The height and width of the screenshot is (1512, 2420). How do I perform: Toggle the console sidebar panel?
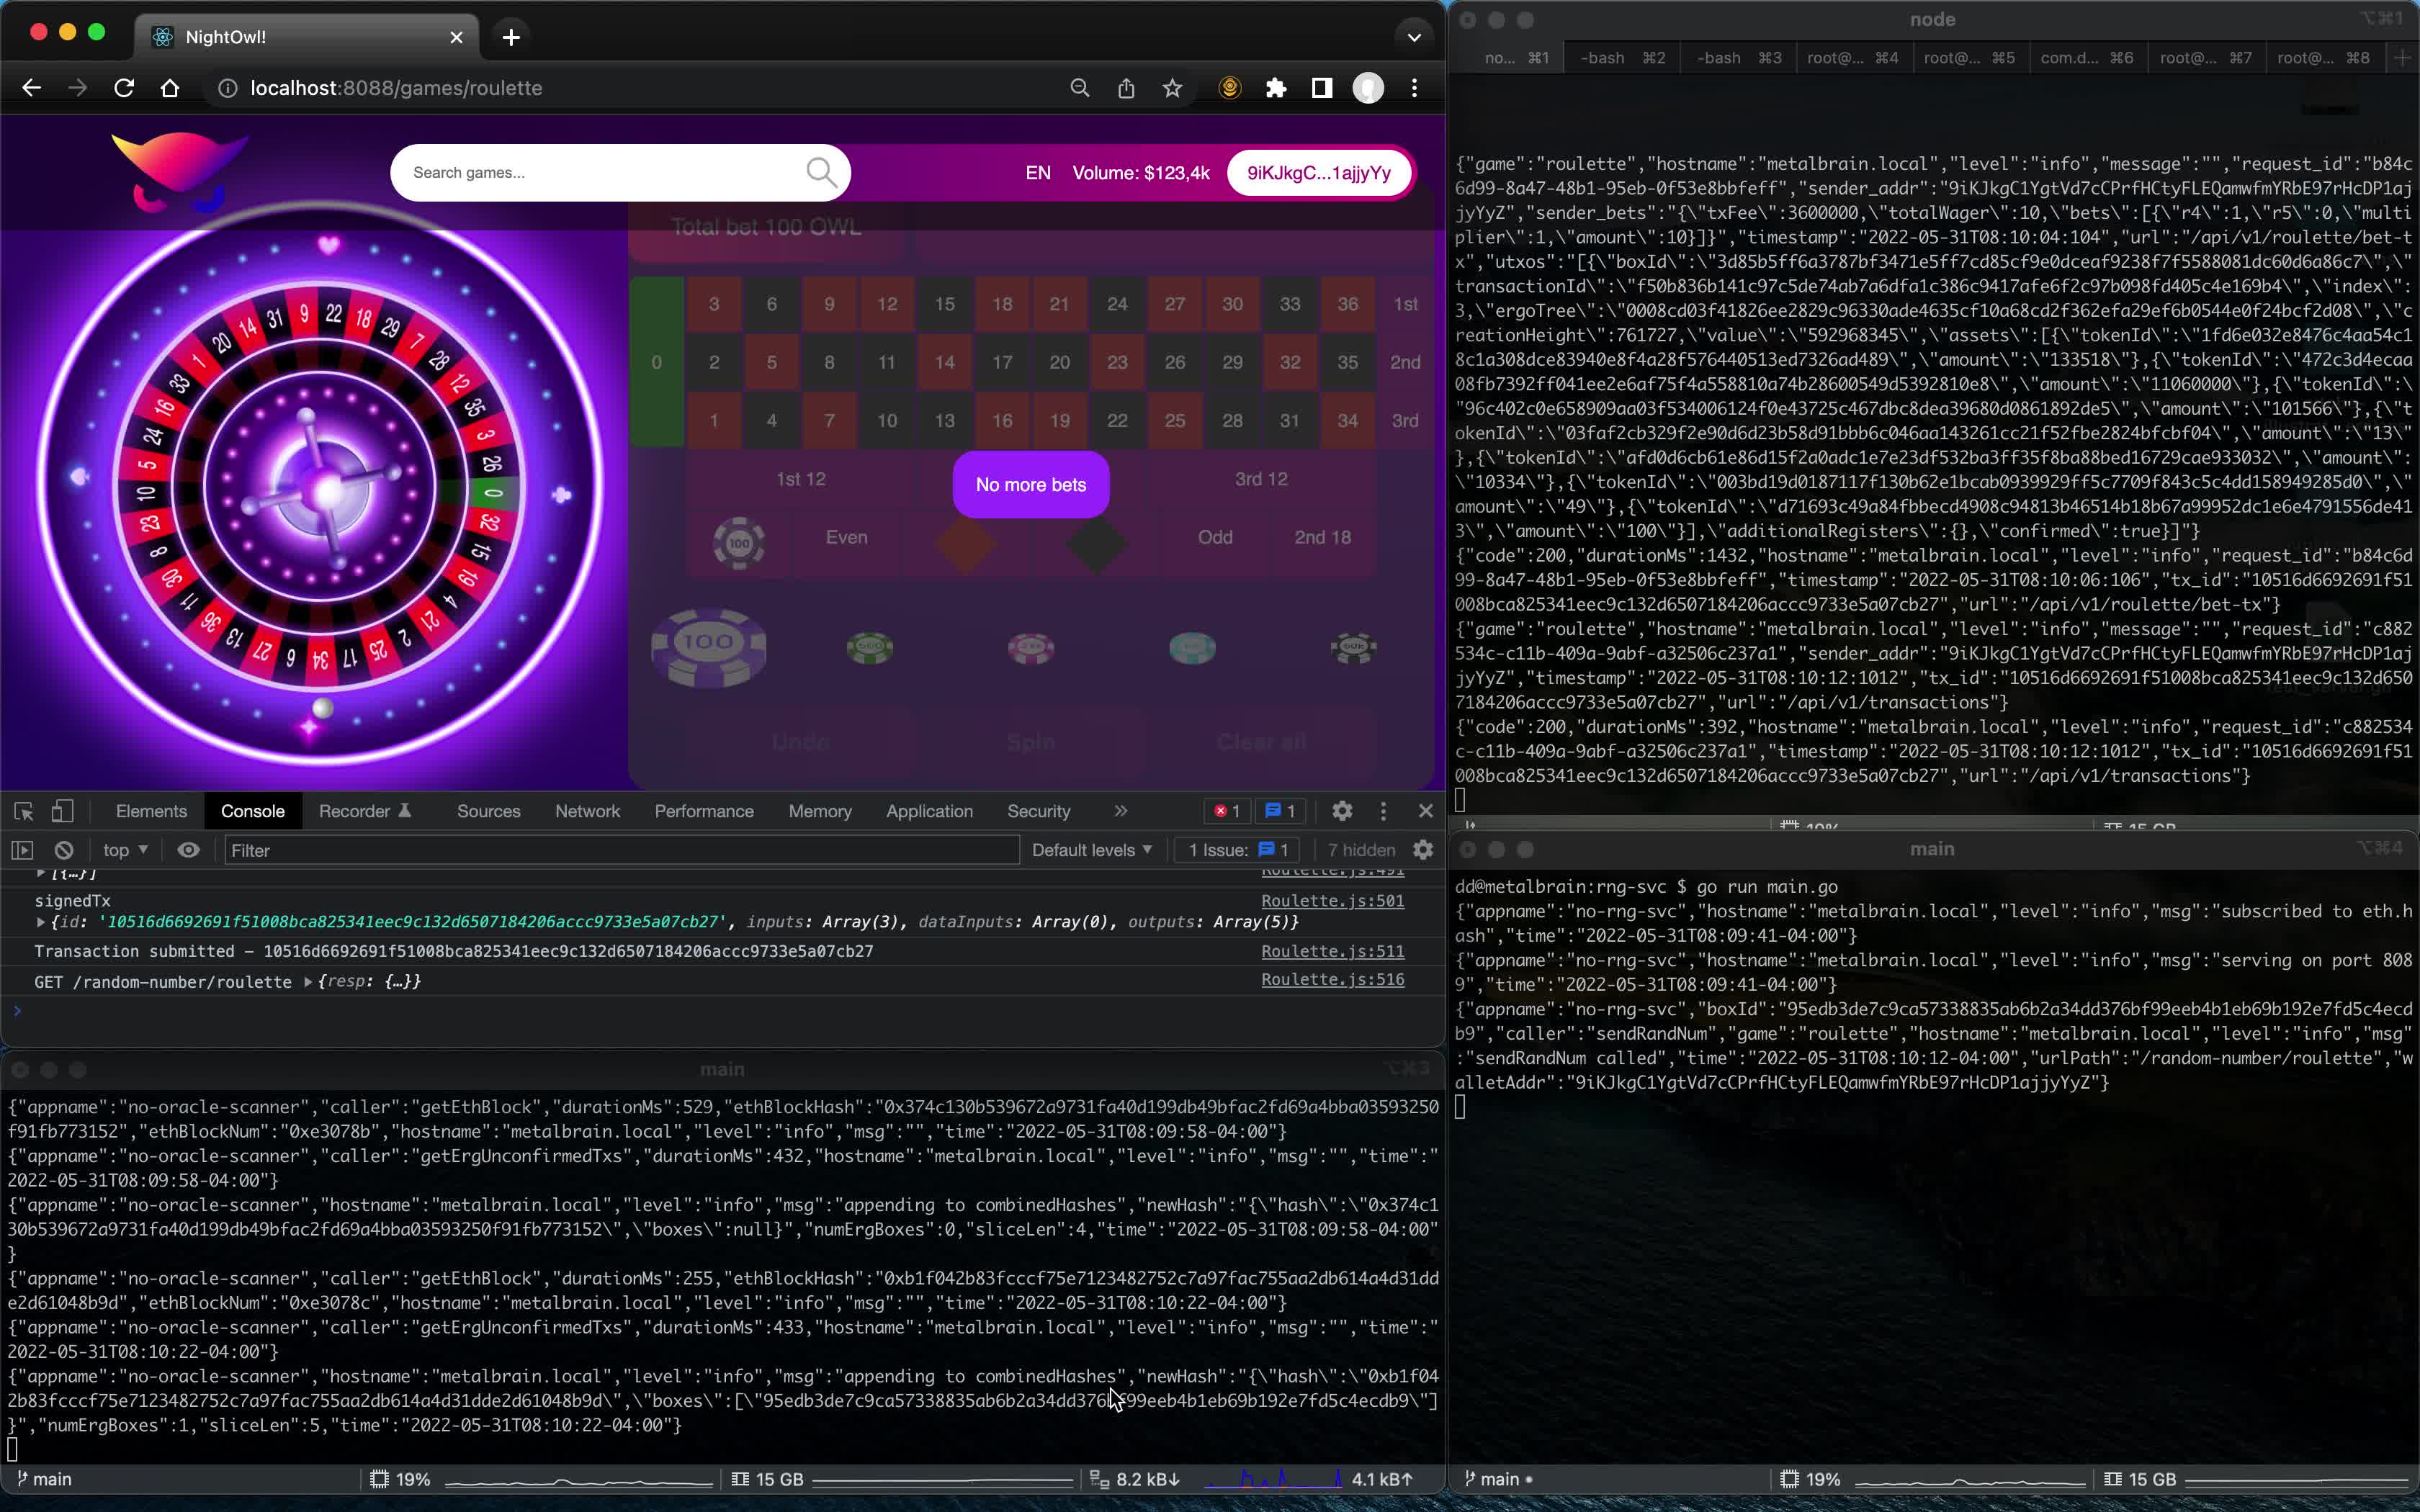point(22,850)
